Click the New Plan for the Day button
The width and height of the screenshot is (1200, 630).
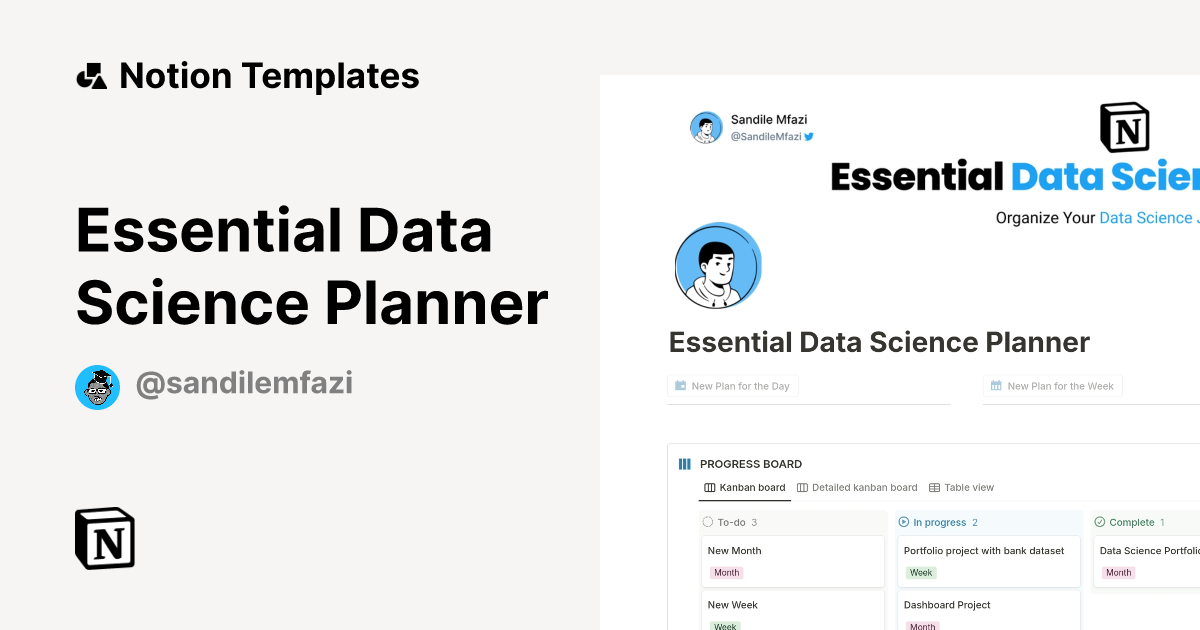733,385
